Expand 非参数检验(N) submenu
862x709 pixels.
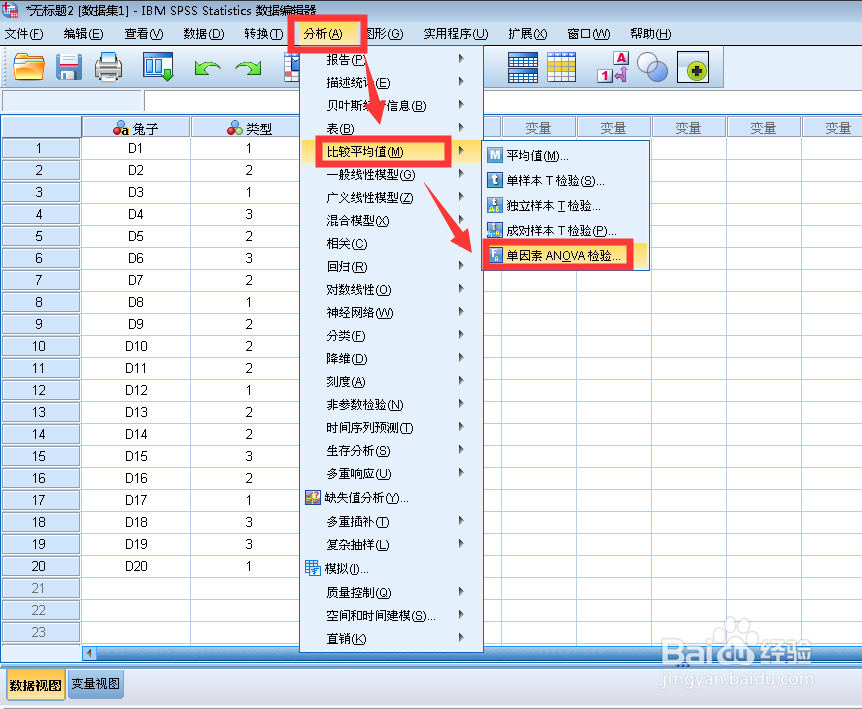pos(391,405)
